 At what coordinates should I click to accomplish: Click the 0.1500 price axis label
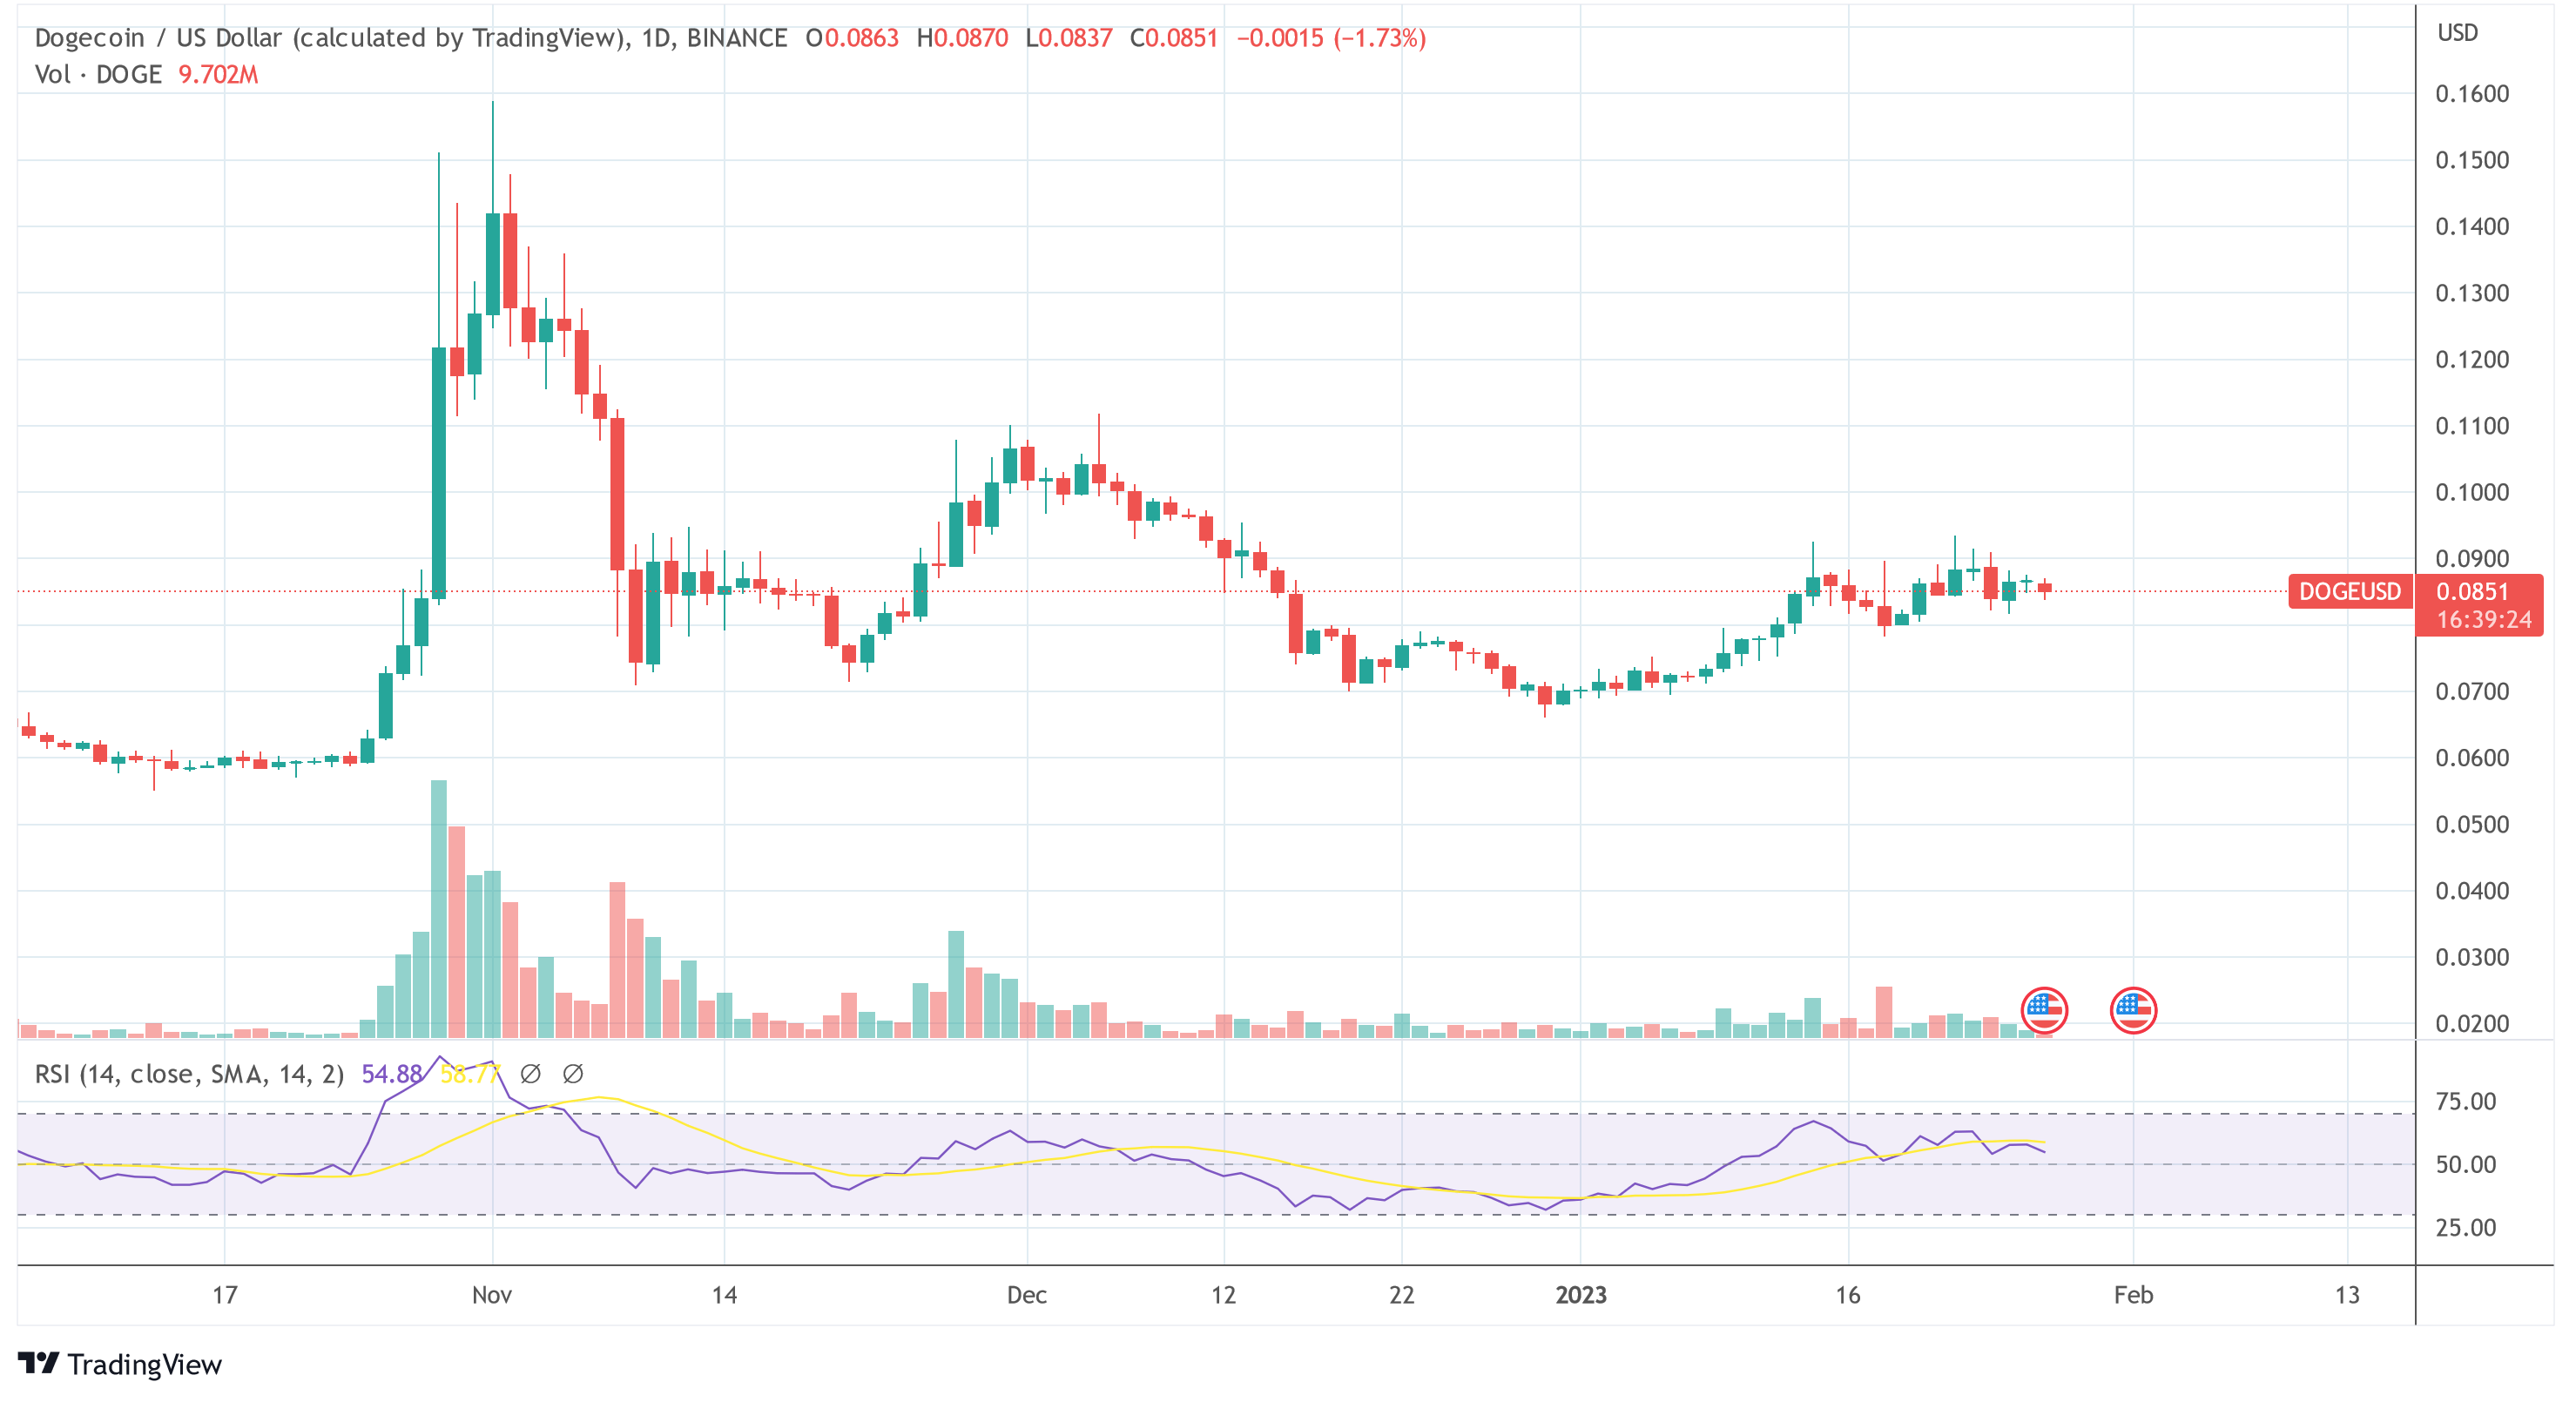point(2472,160)
